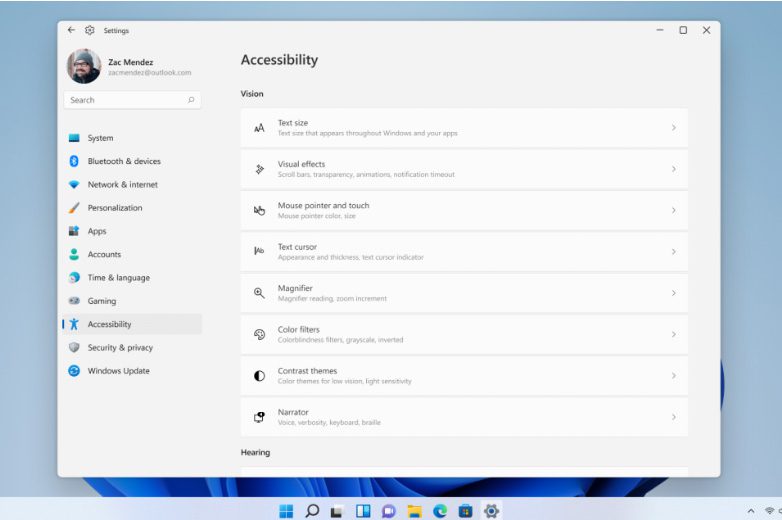Open Time & language label
This screenshot has width=782, height=520.
(119, 278)
